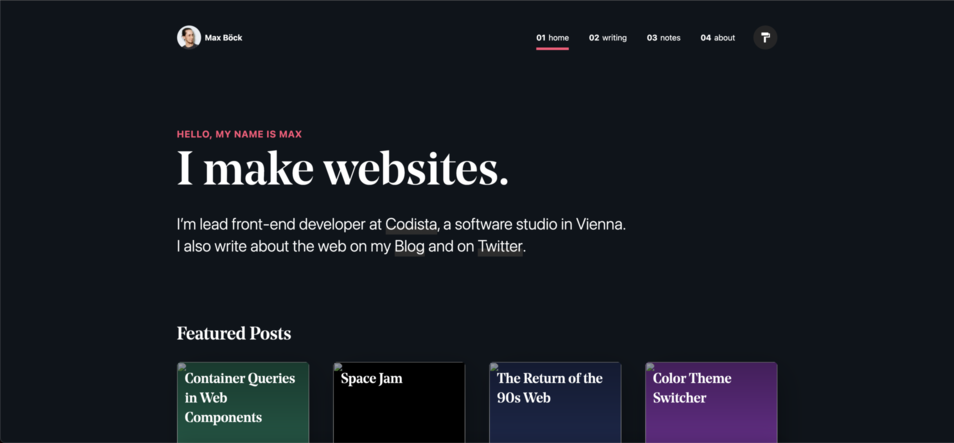
Task: Open the Color Theme Switcher featured post
Action: 711,402
